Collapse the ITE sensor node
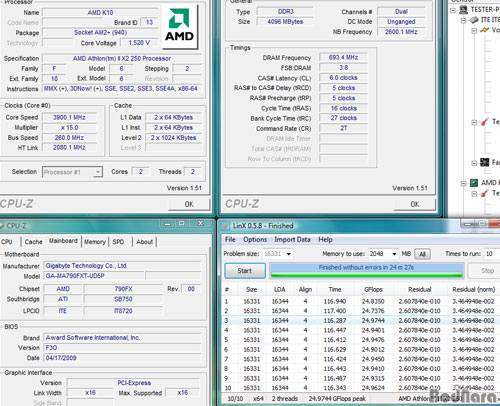The height and width of the screenshot is (406, 500). [463, 20]
